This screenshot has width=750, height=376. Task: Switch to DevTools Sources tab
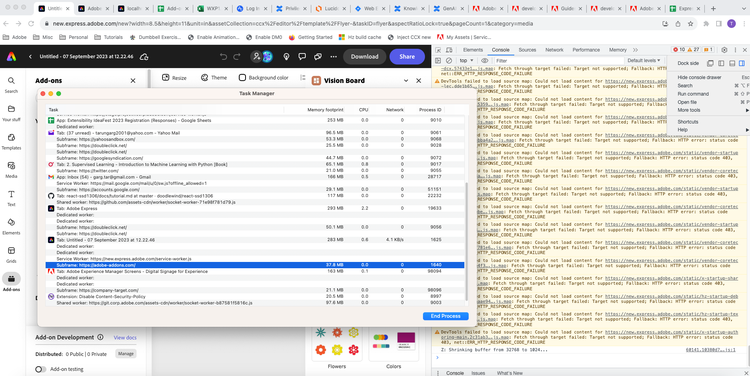click(527, 50)
